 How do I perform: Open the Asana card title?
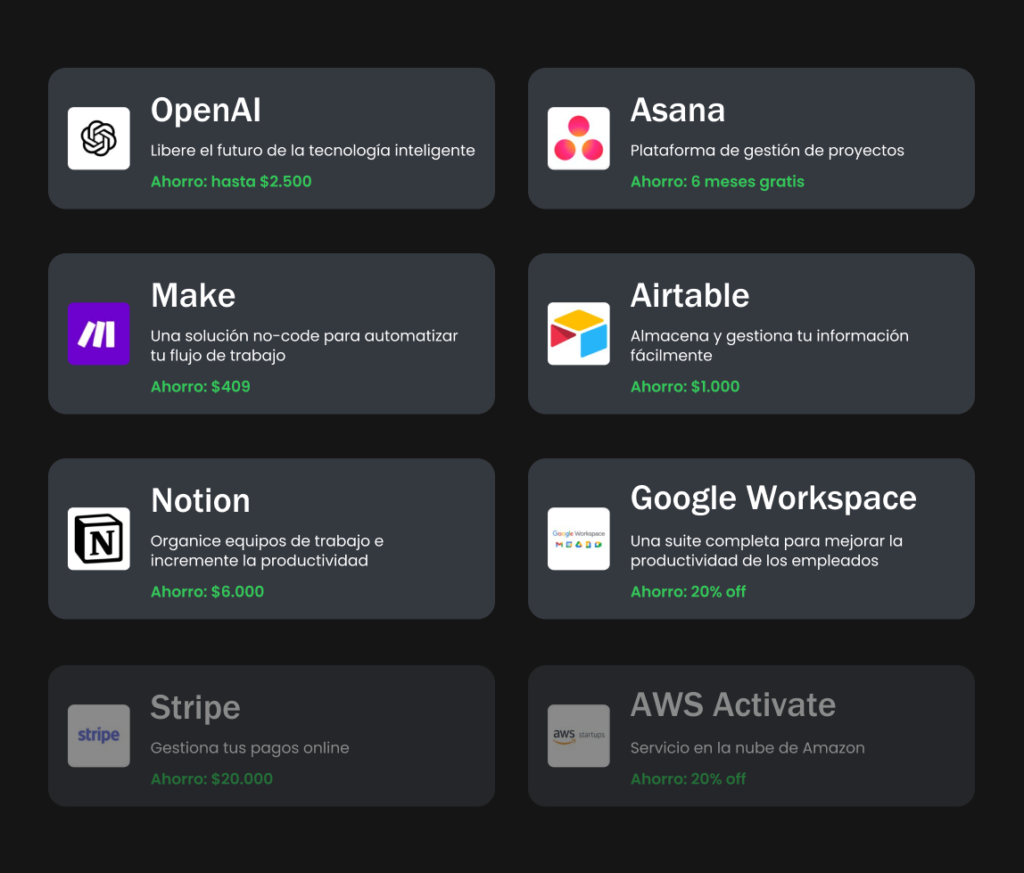(x=678, y=110)
